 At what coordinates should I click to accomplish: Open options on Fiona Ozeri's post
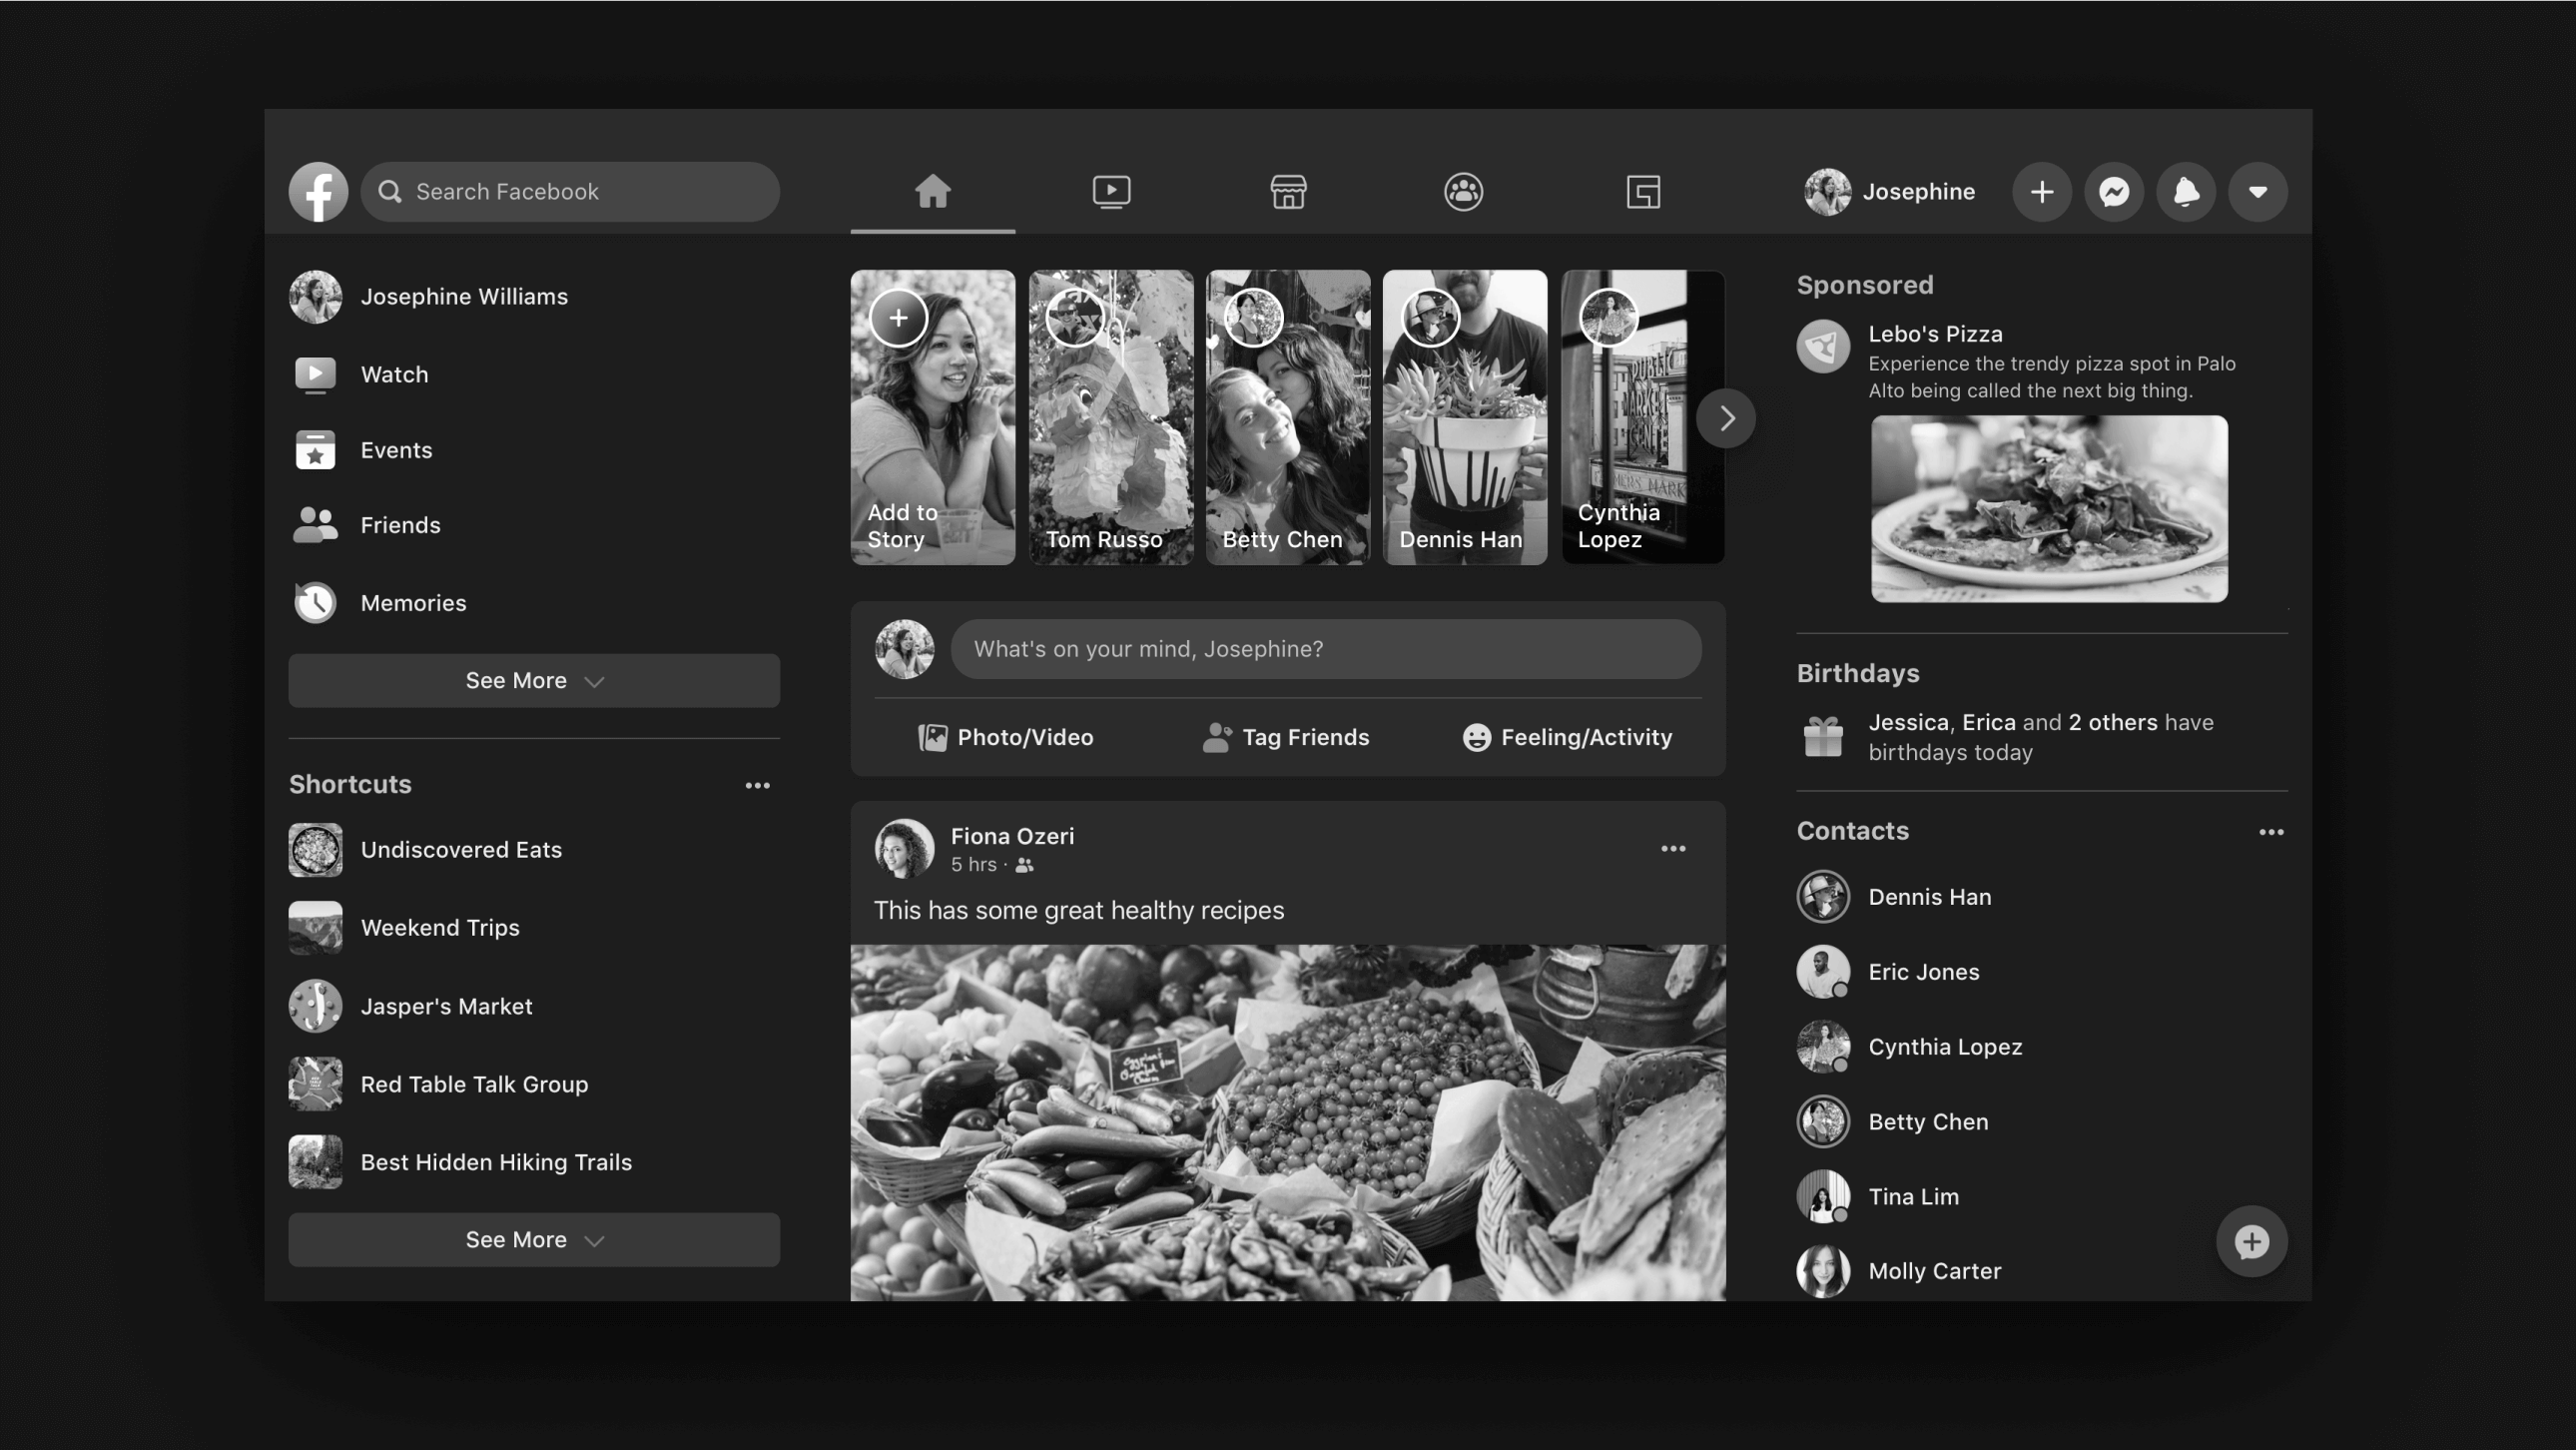pyautogui.click(x=1673, y=848)
